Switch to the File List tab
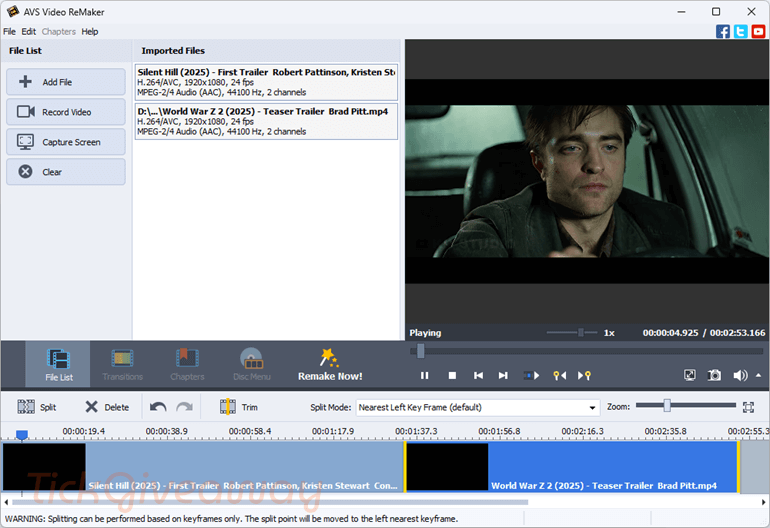This screenshot has height=528, width=770. click(x=58, y=364)
